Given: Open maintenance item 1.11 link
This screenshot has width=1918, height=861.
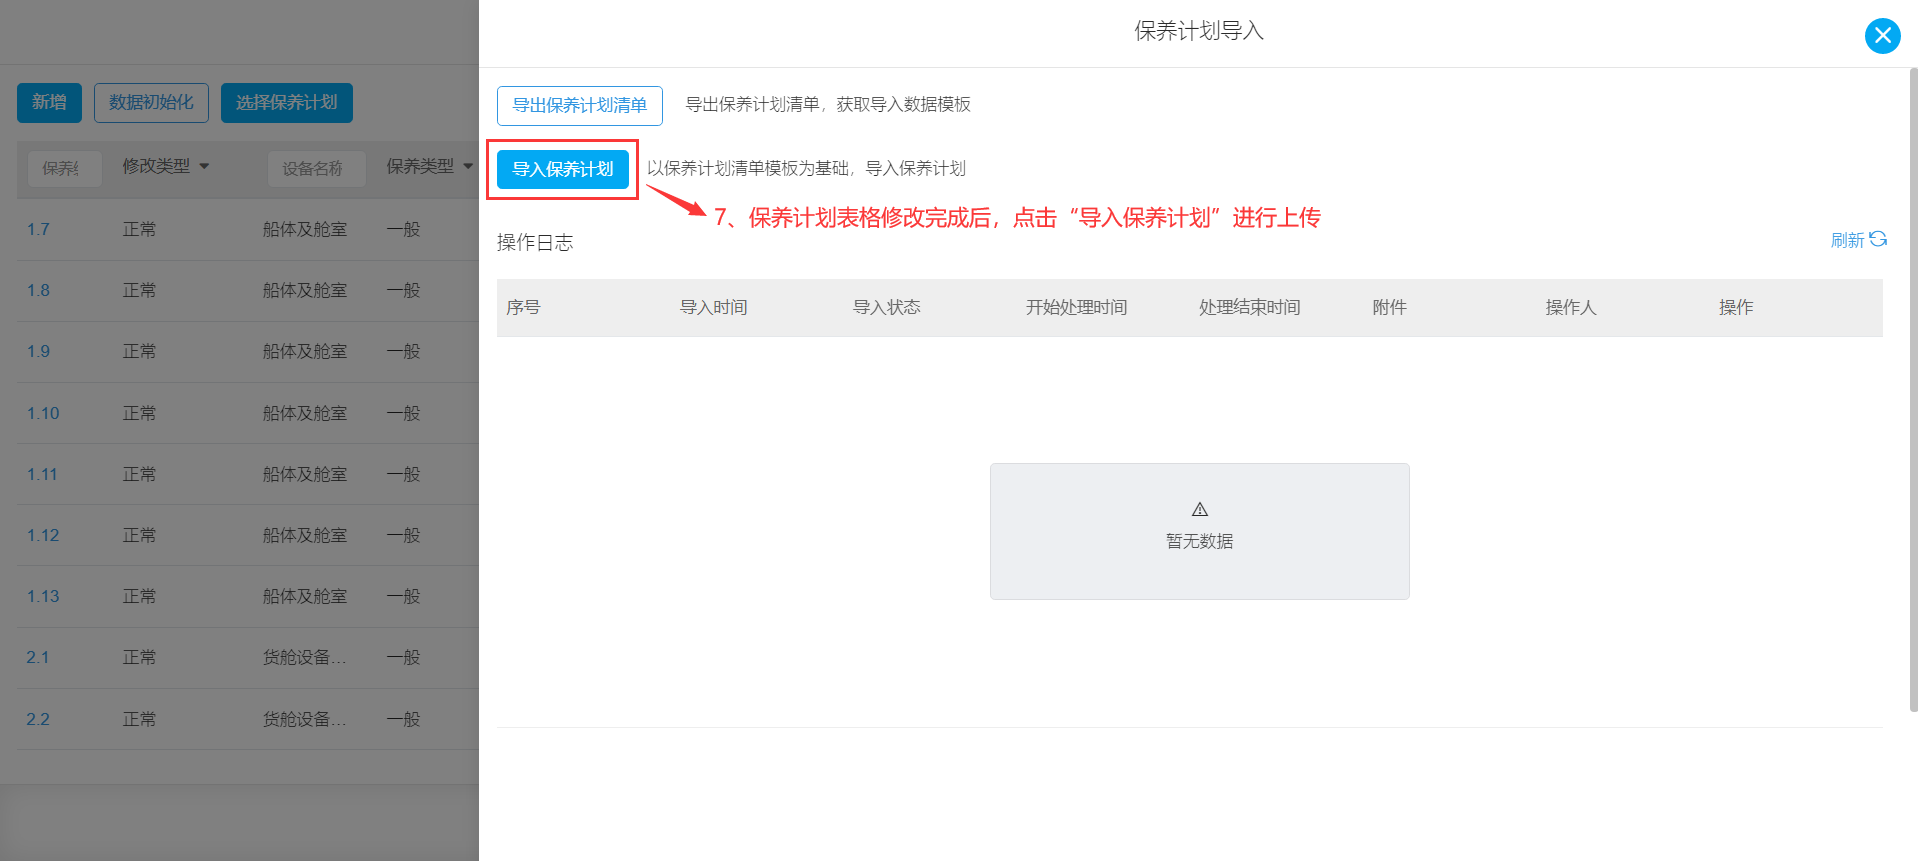Looking at the screenshot, I should click(x=42, y=475).
